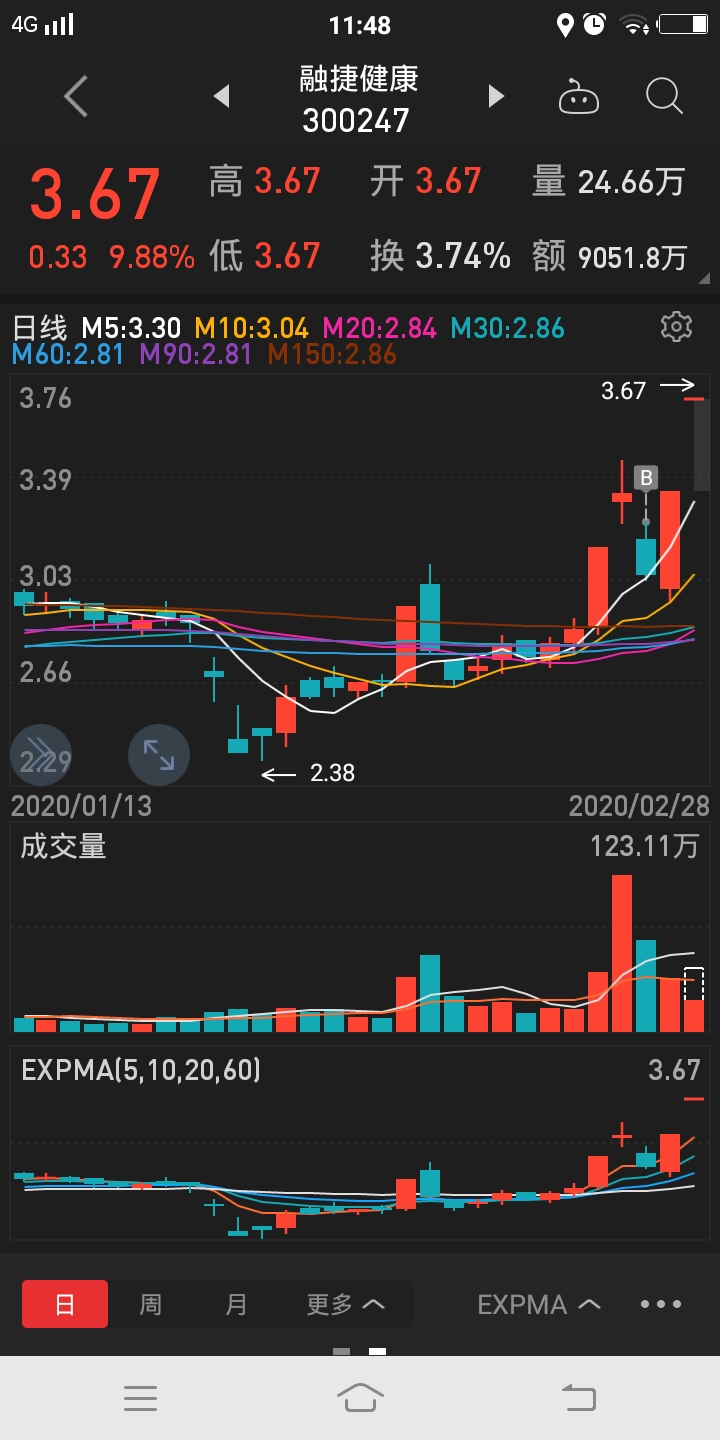The height and width of the screenshot is (1440, 720).
Task: Switch to the 月 monthly tab
Action: coord(236,1304)
